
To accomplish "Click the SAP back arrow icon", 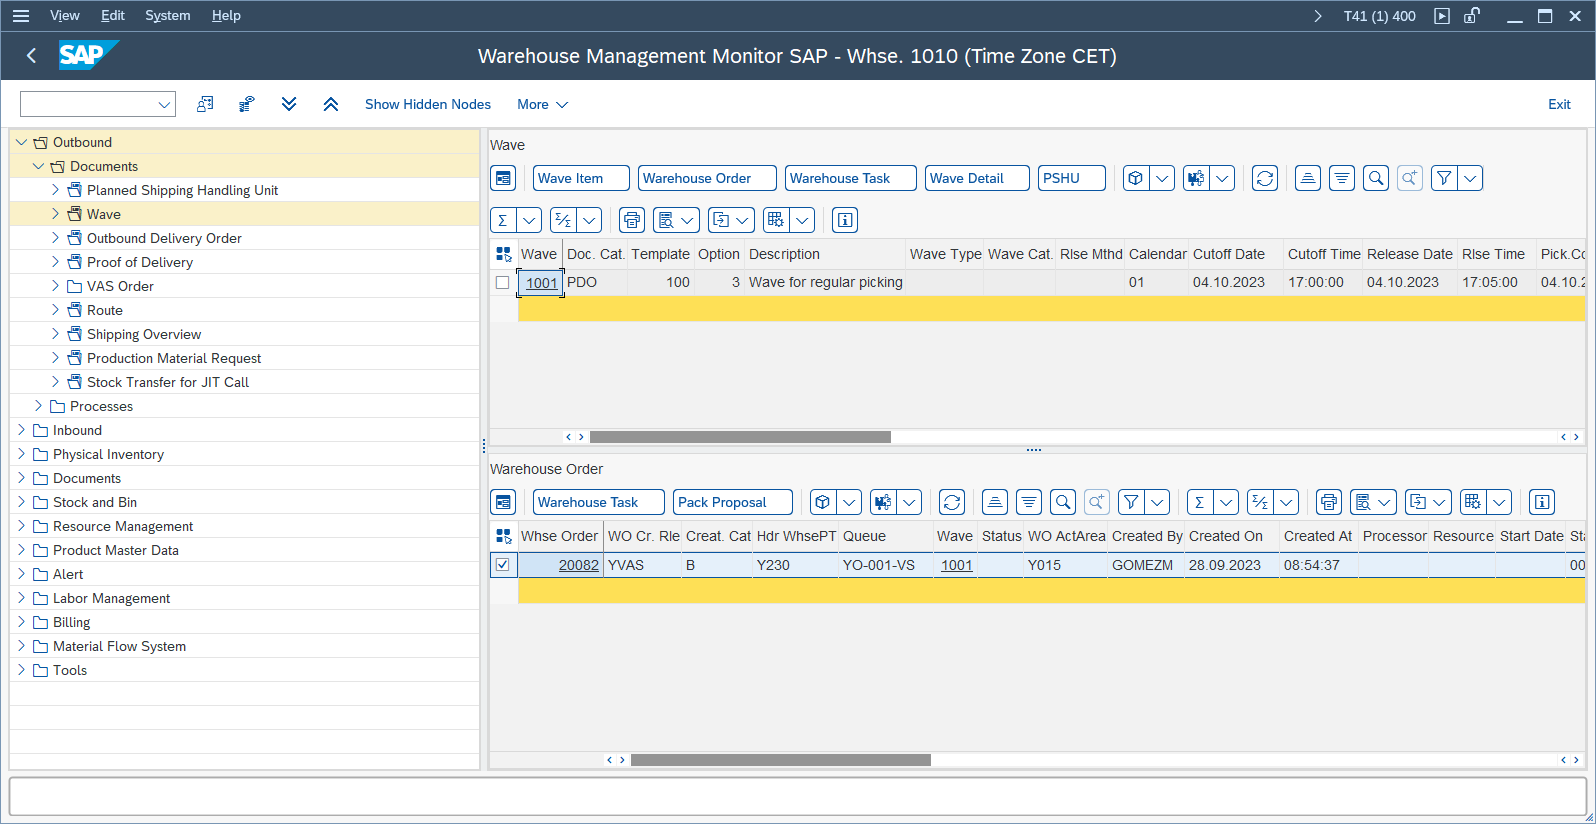I will [x=31, y=56].
